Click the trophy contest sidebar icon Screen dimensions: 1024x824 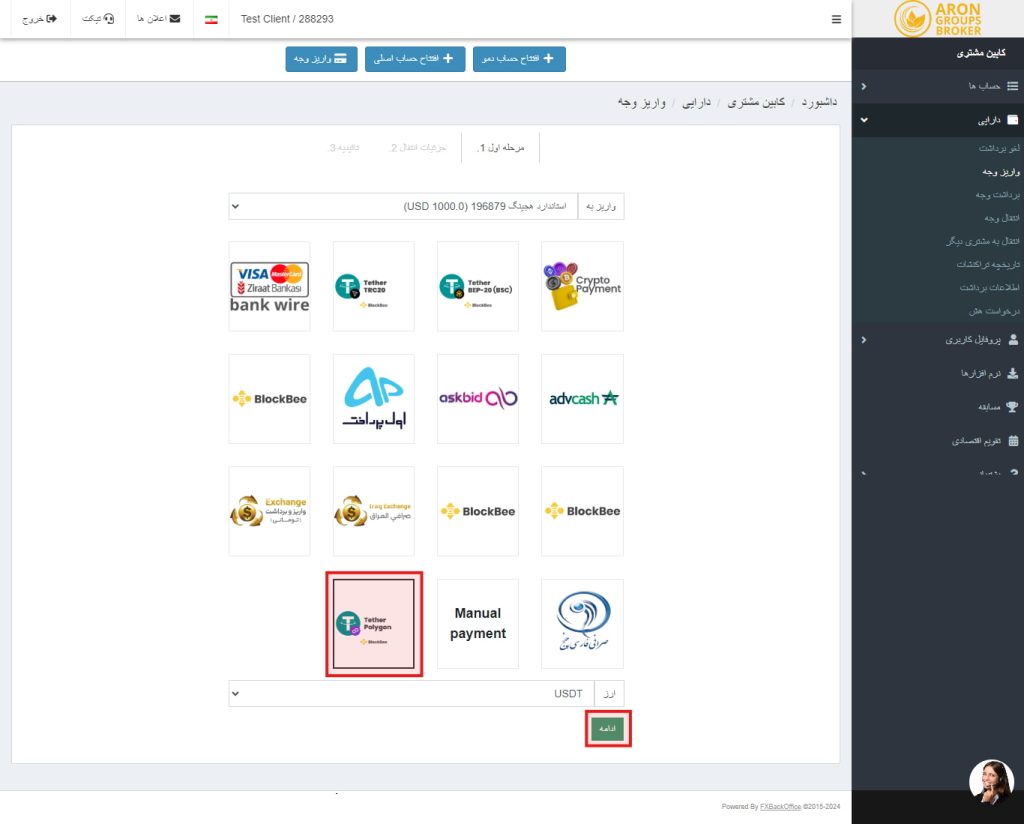pos(1012,407)
